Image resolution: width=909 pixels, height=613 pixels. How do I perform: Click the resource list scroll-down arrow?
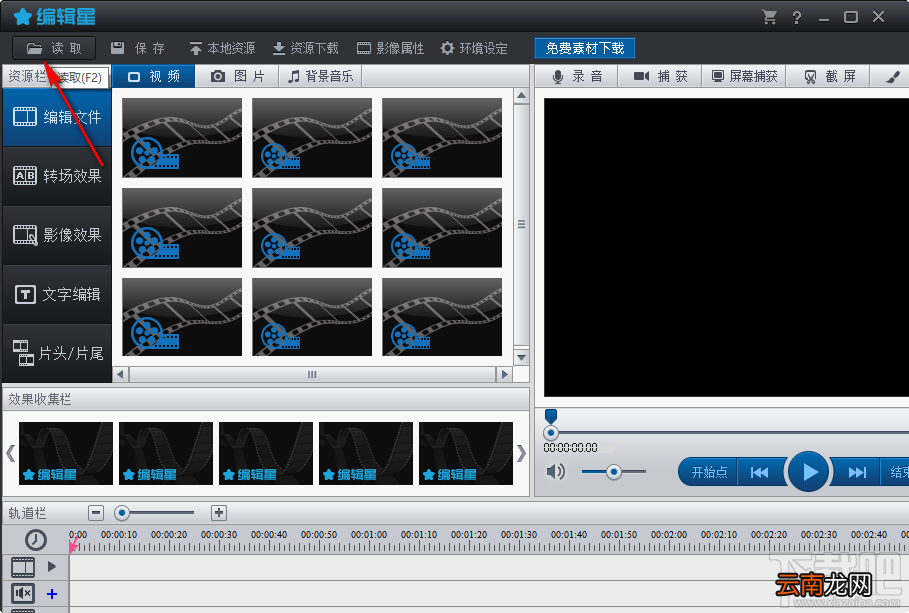(x=521, y=357)
